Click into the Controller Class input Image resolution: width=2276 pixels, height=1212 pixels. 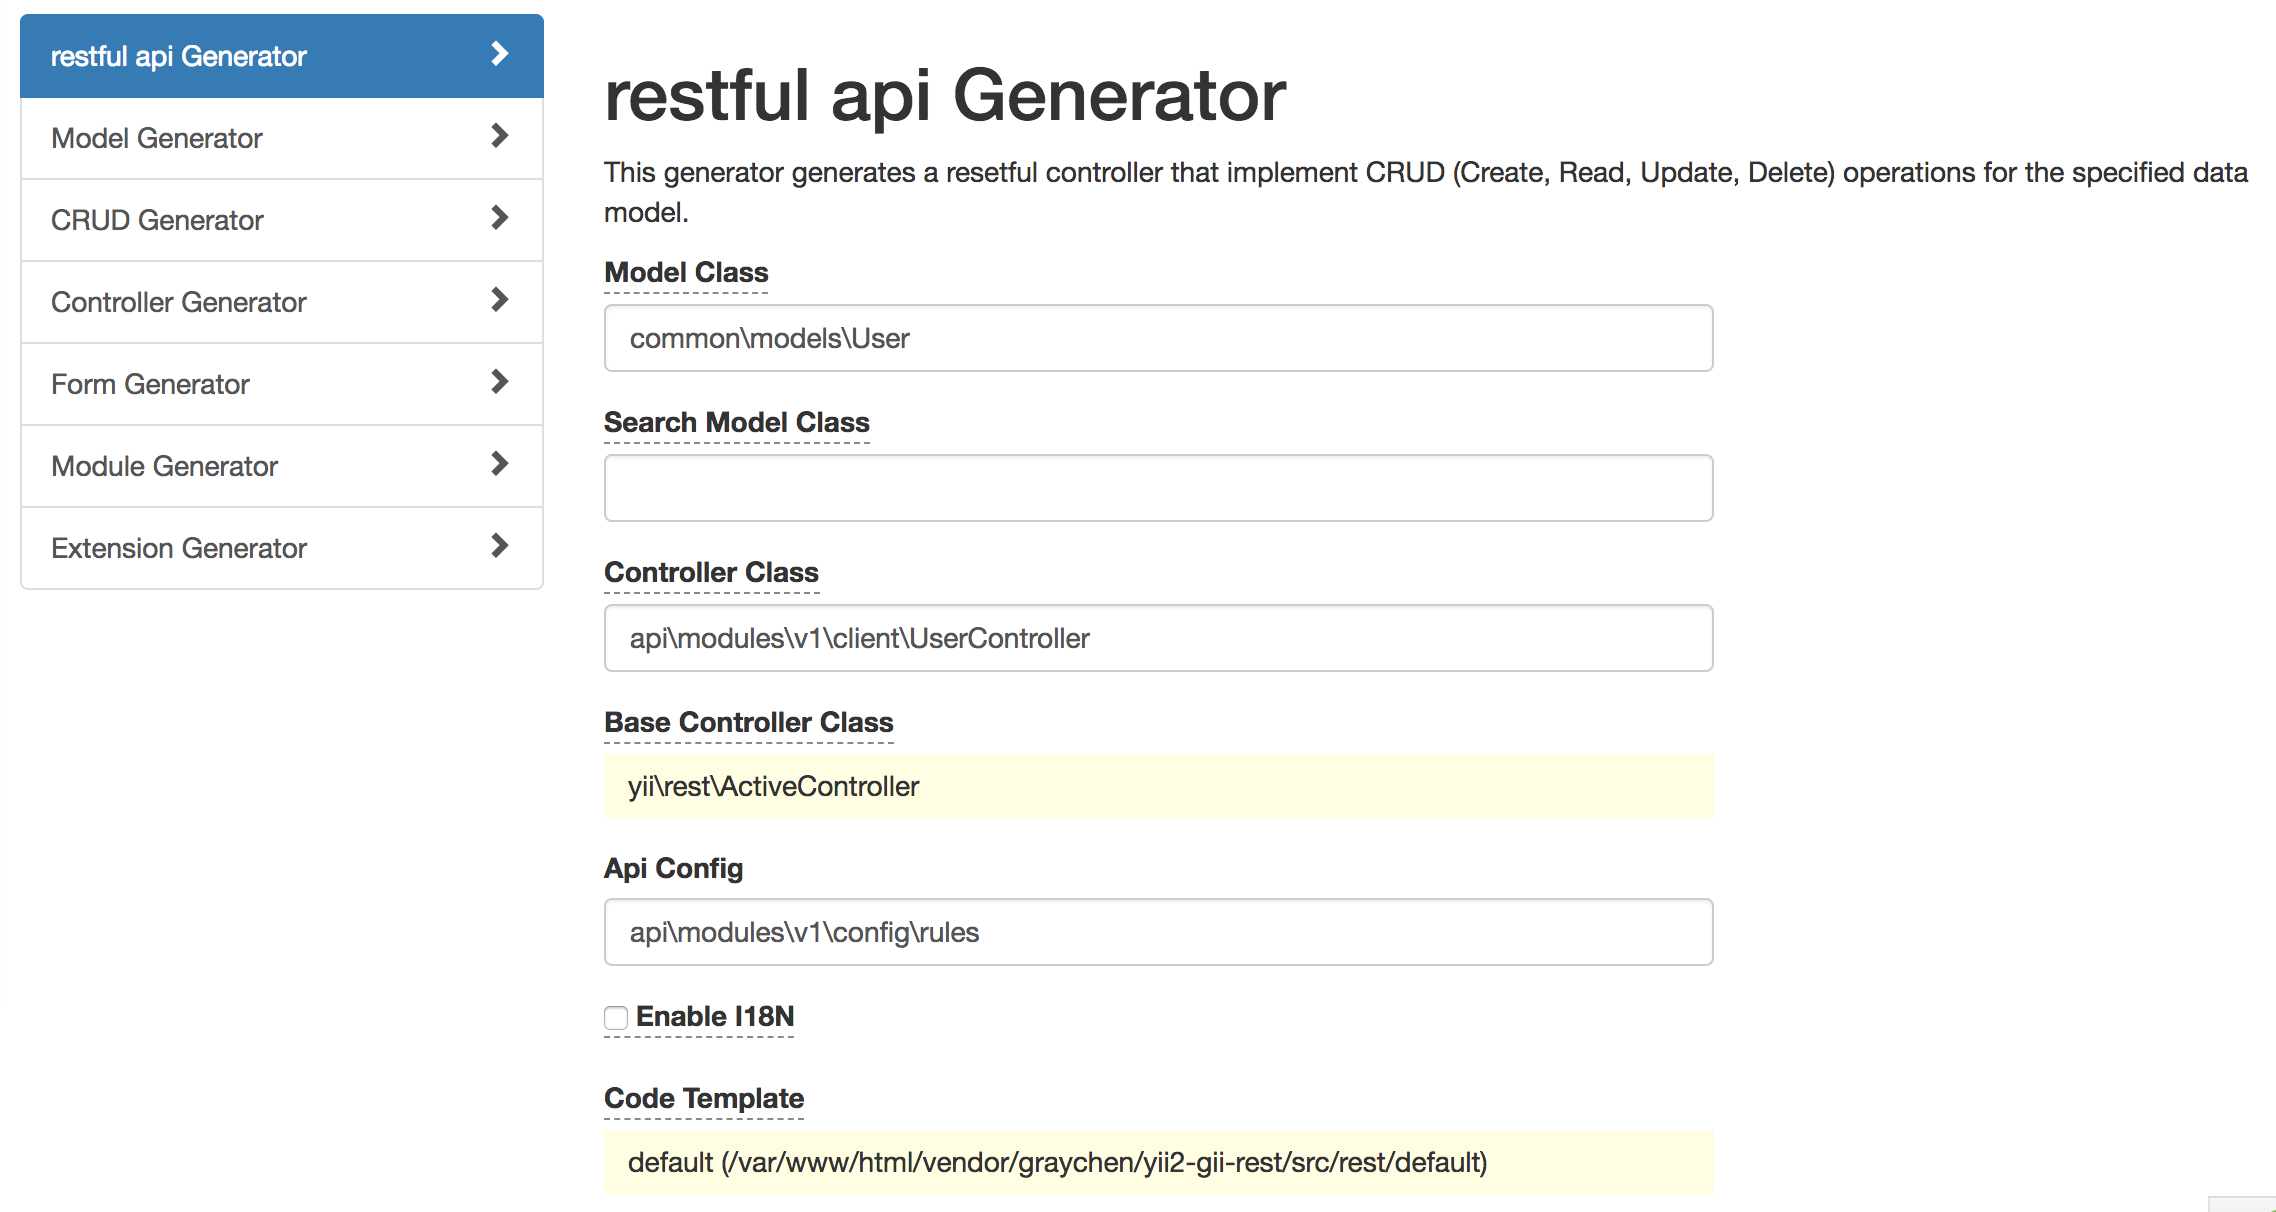tap(1158, 638)
